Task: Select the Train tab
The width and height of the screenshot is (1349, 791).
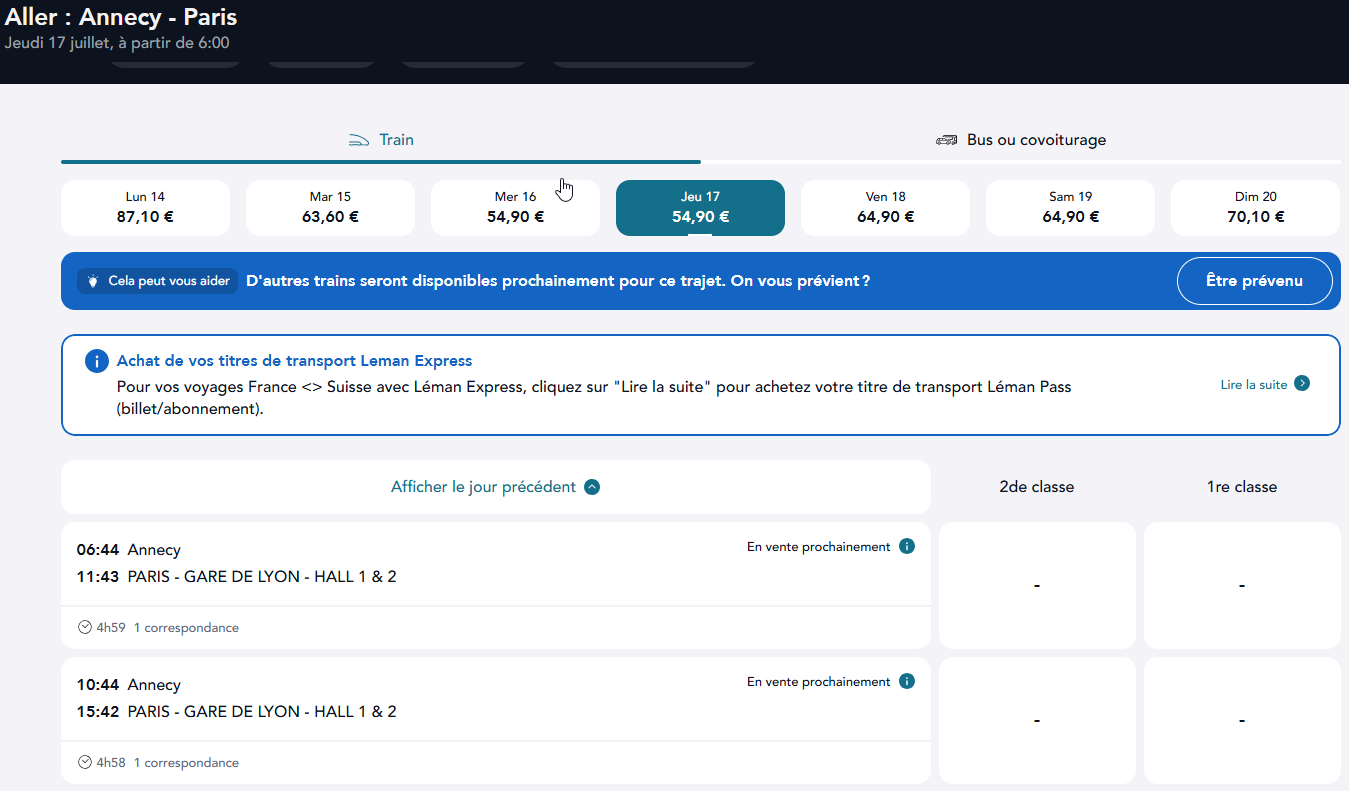Action: 381,141
